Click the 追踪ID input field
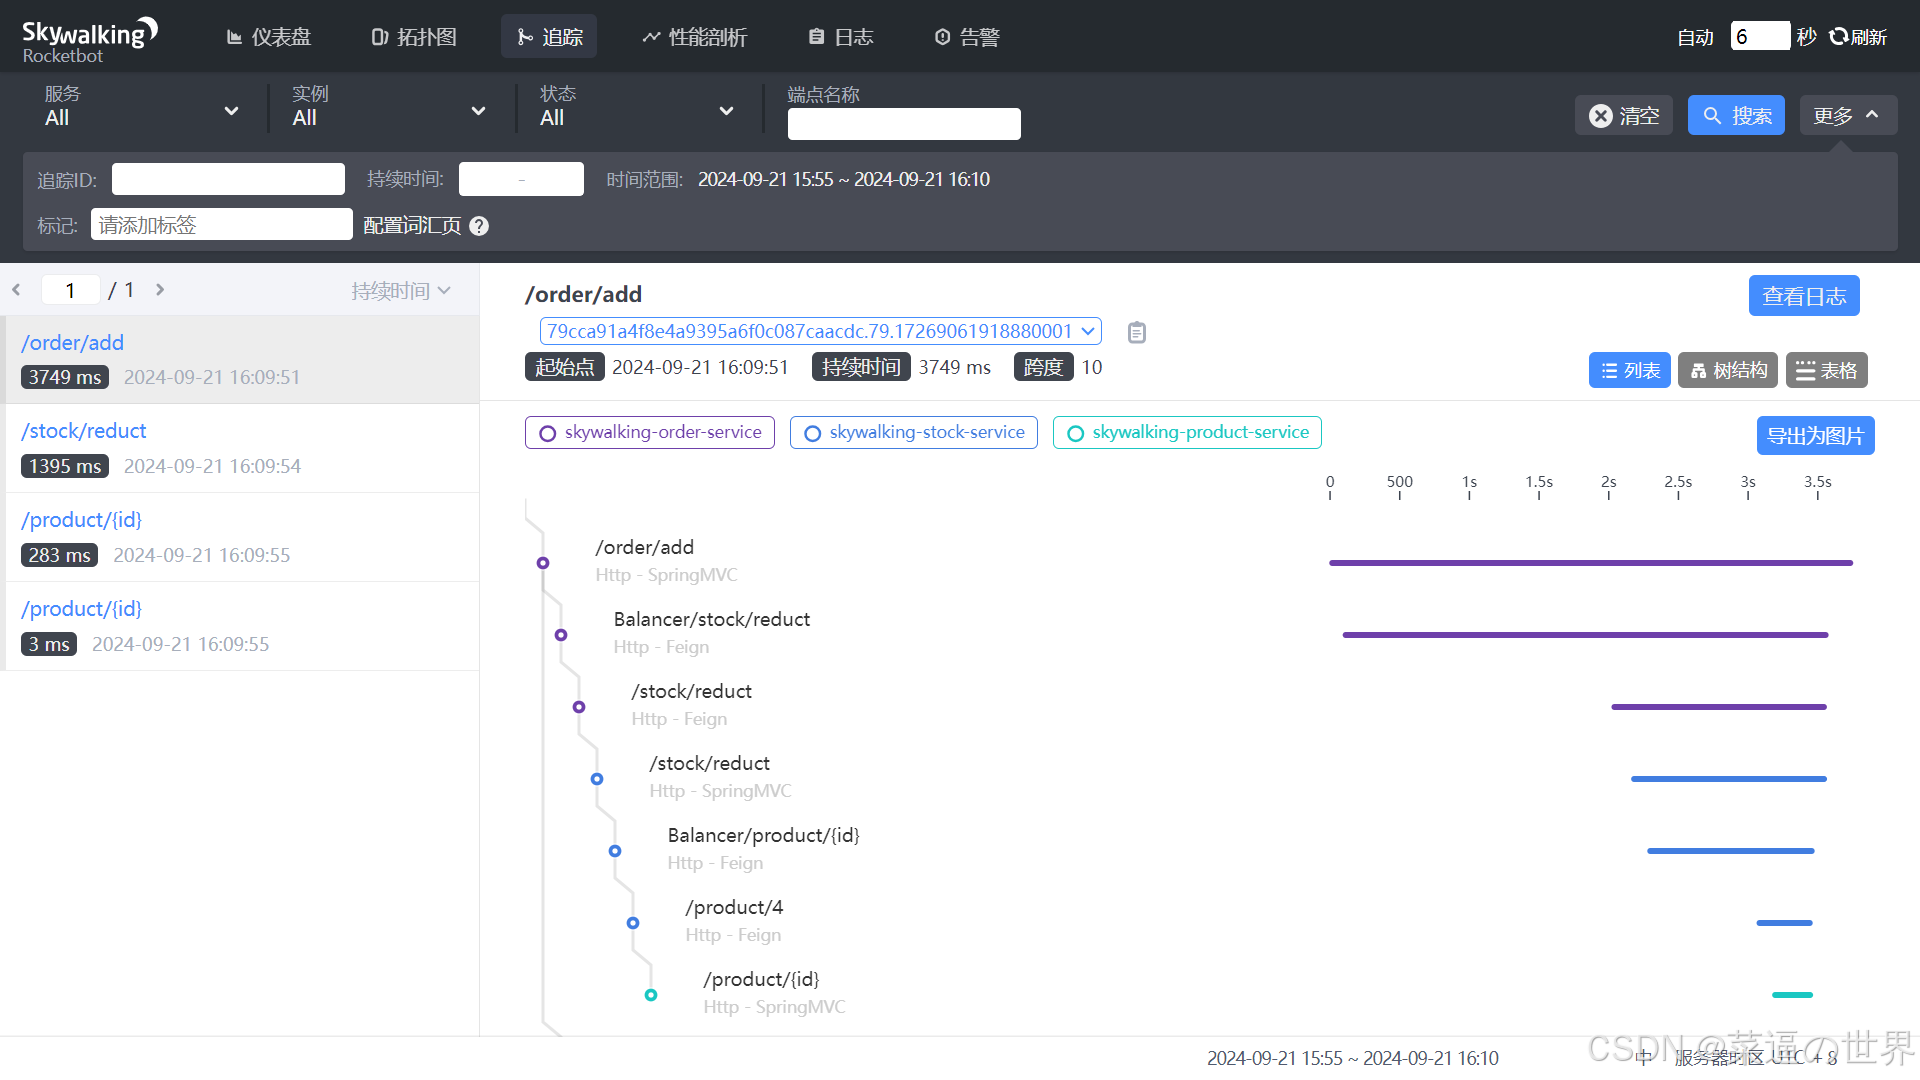Image resolution: width=1920 pixels, height=1080 pixels. (228, 179)
